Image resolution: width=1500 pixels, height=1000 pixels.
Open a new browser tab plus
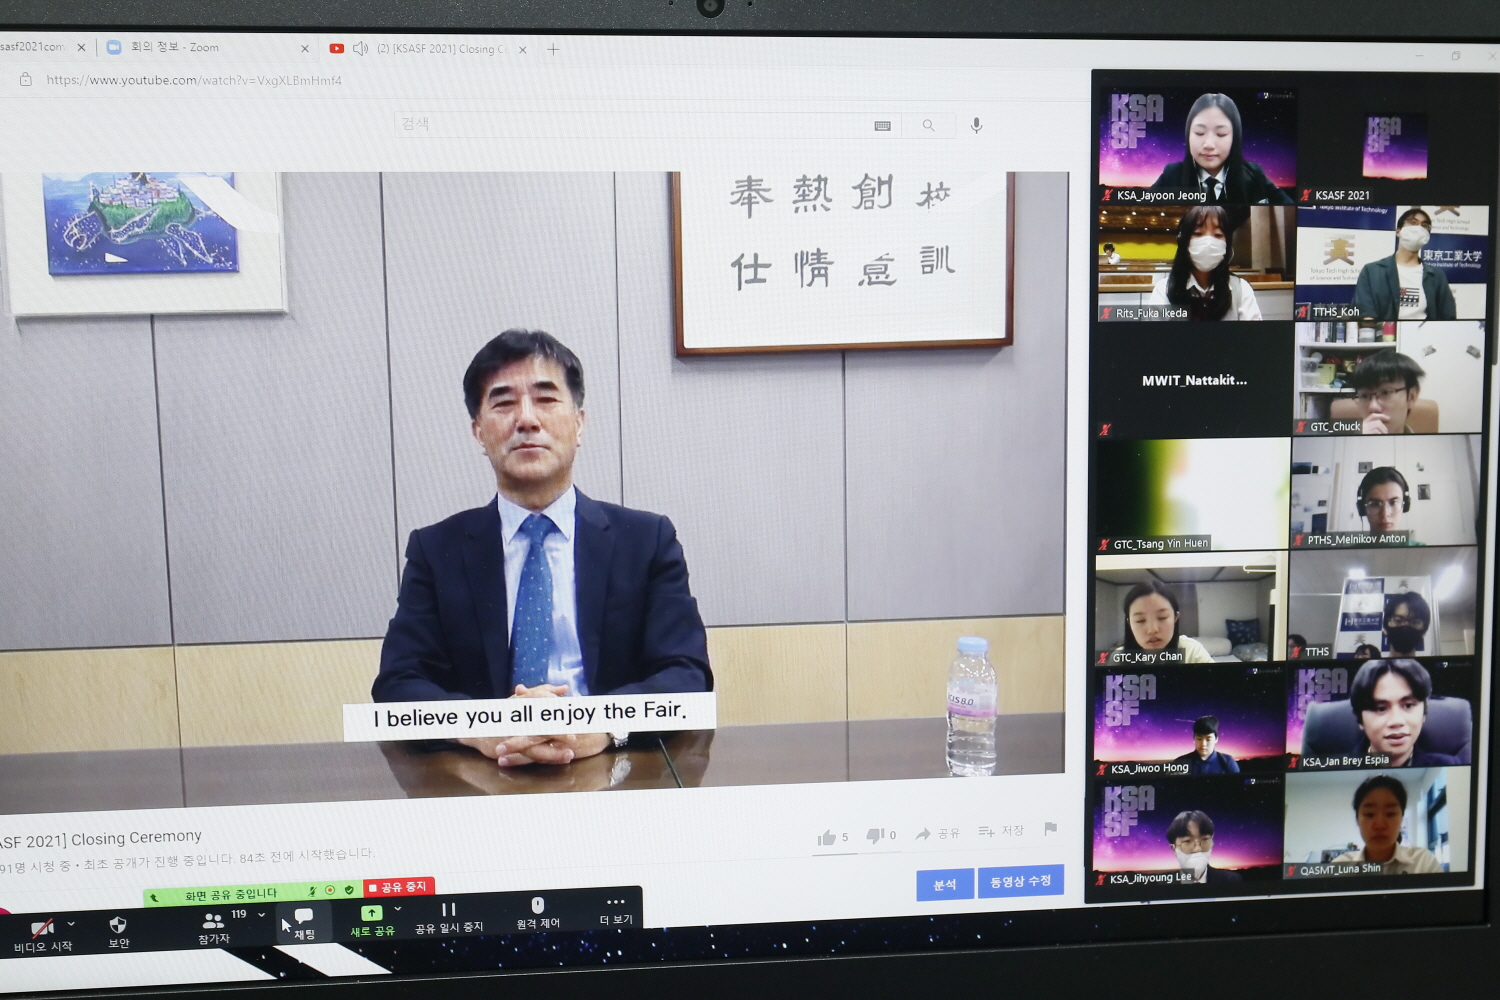click(x=553, y=49)
